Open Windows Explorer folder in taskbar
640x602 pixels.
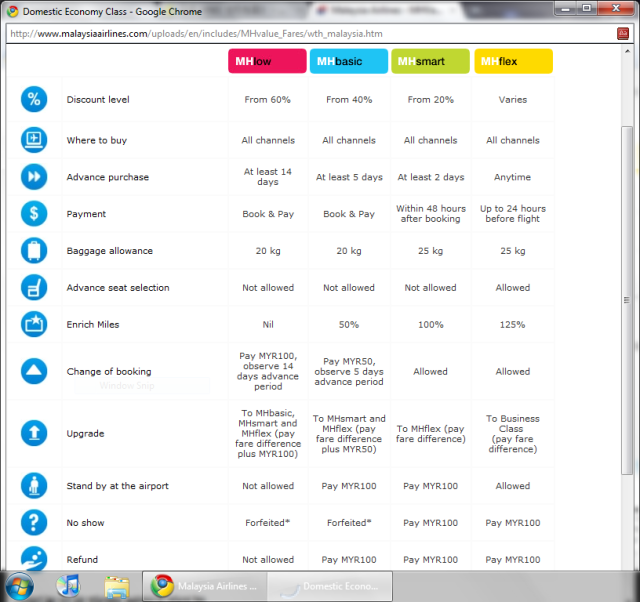(117, 586)
